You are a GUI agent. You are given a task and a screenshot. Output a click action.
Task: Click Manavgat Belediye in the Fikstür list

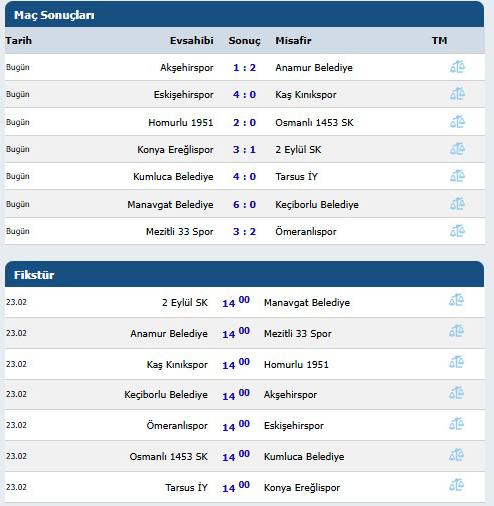307,303
